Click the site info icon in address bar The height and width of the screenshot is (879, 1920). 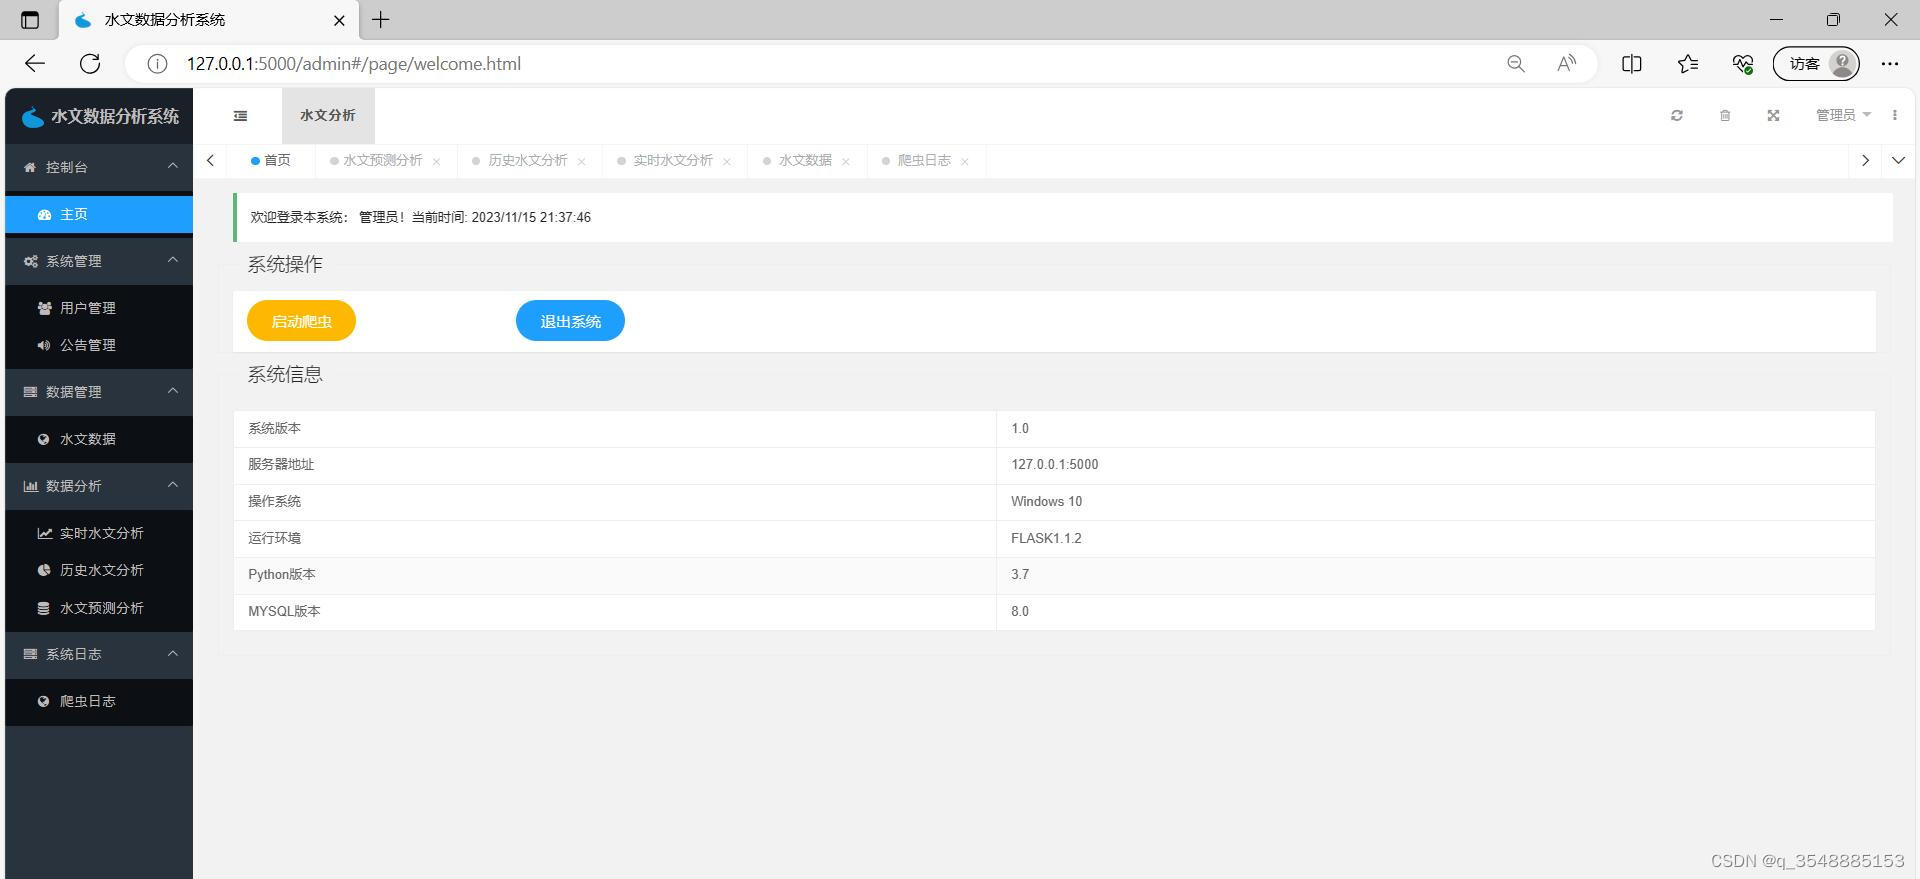[157, 64]
